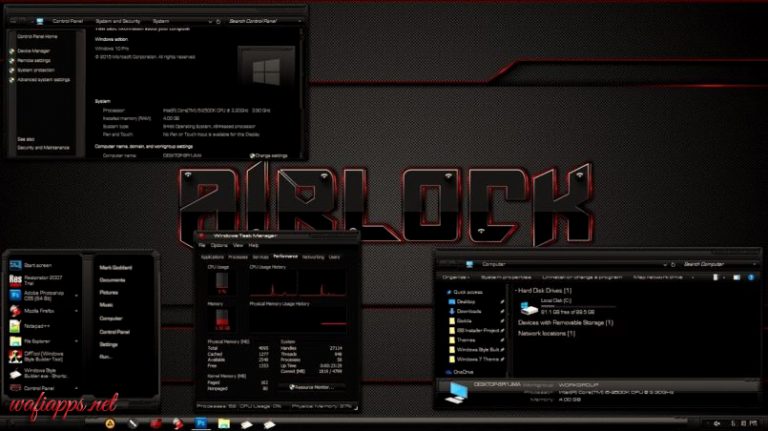Click Run... in start menu
This screenshot has width=768, height=431.
[105, 357]
